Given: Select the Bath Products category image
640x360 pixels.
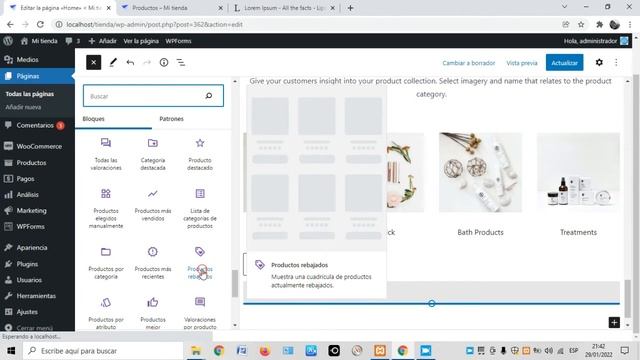Looking at the screenshot, I should coord(480,172).
